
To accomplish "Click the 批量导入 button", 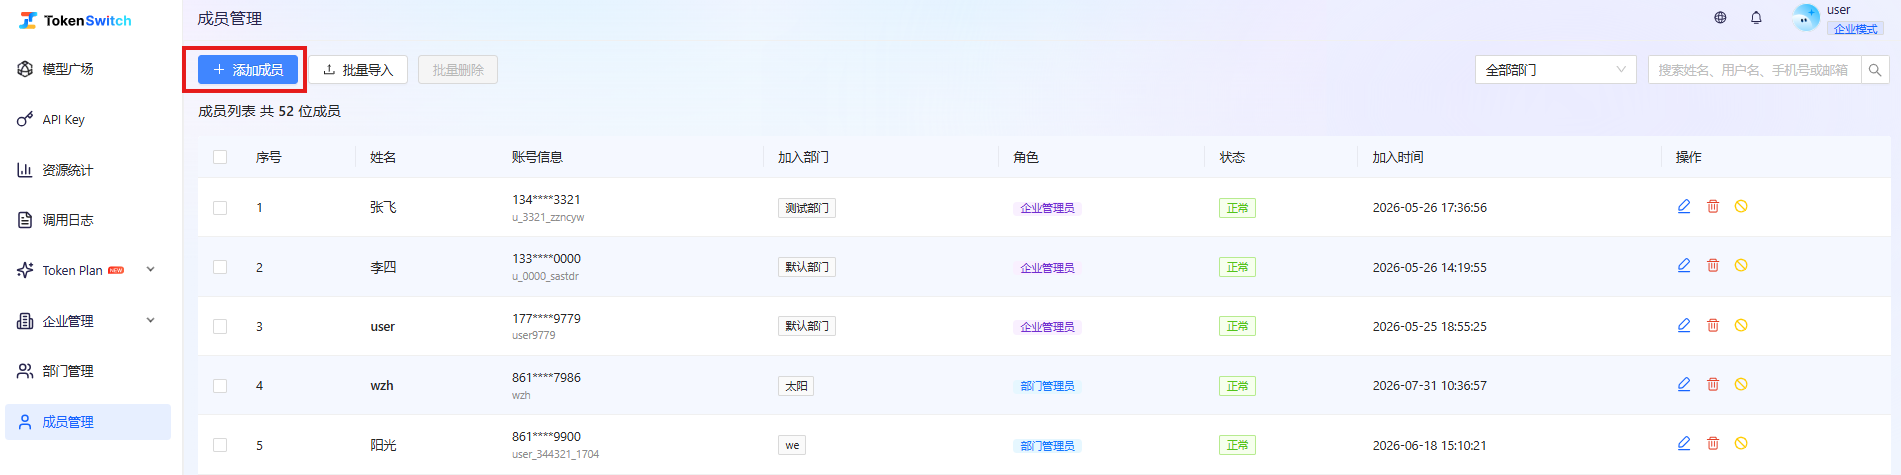I will coord(358,70).
